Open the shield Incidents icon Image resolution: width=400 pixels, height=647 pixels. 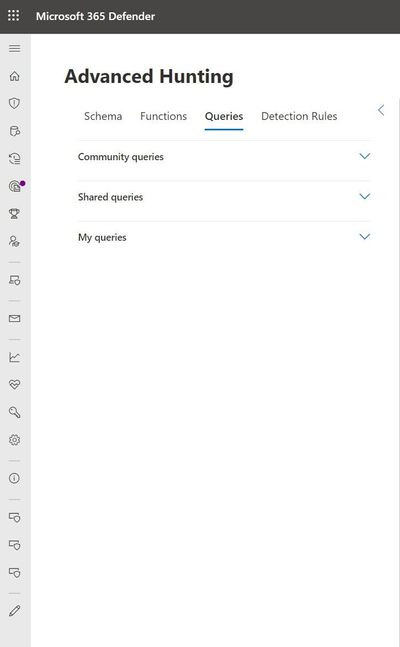pos(14,103)
